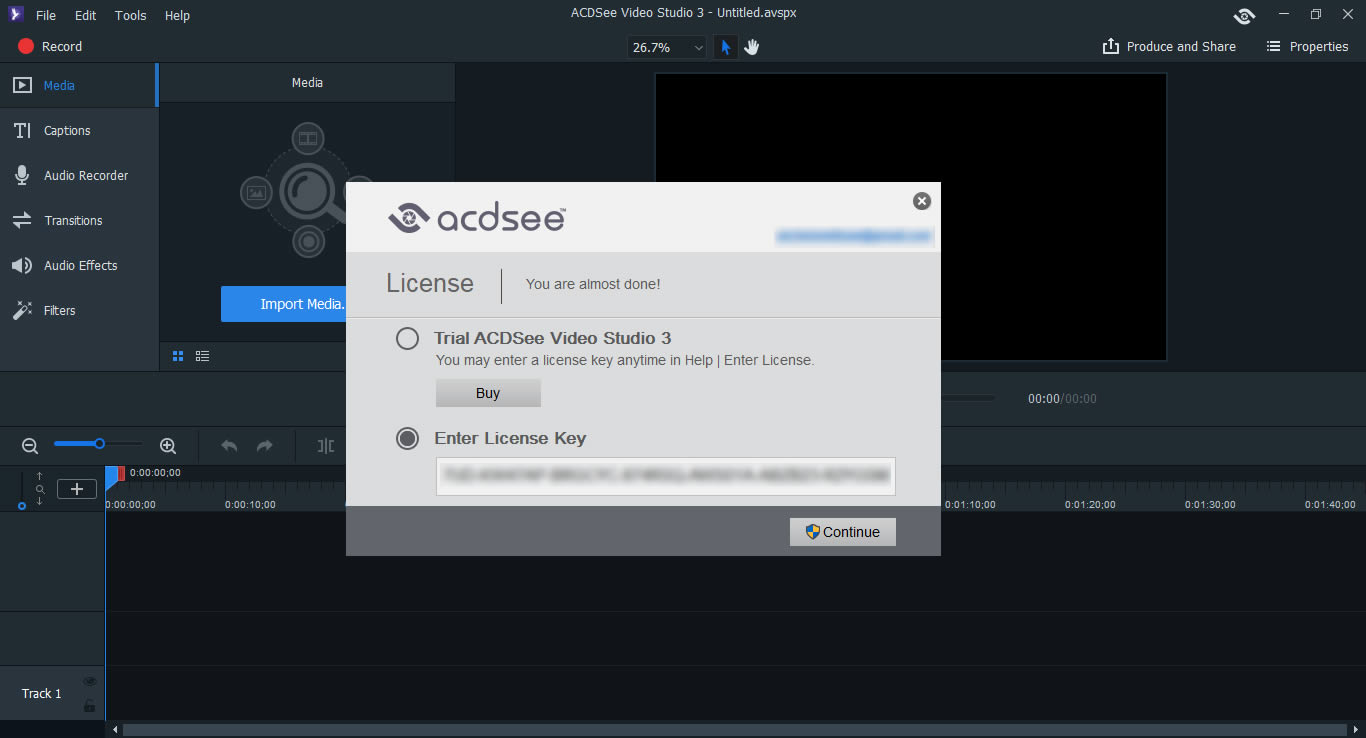
Task: Open the Transitions panel tab
Action: pyautogui.click(x=73, y=220)
